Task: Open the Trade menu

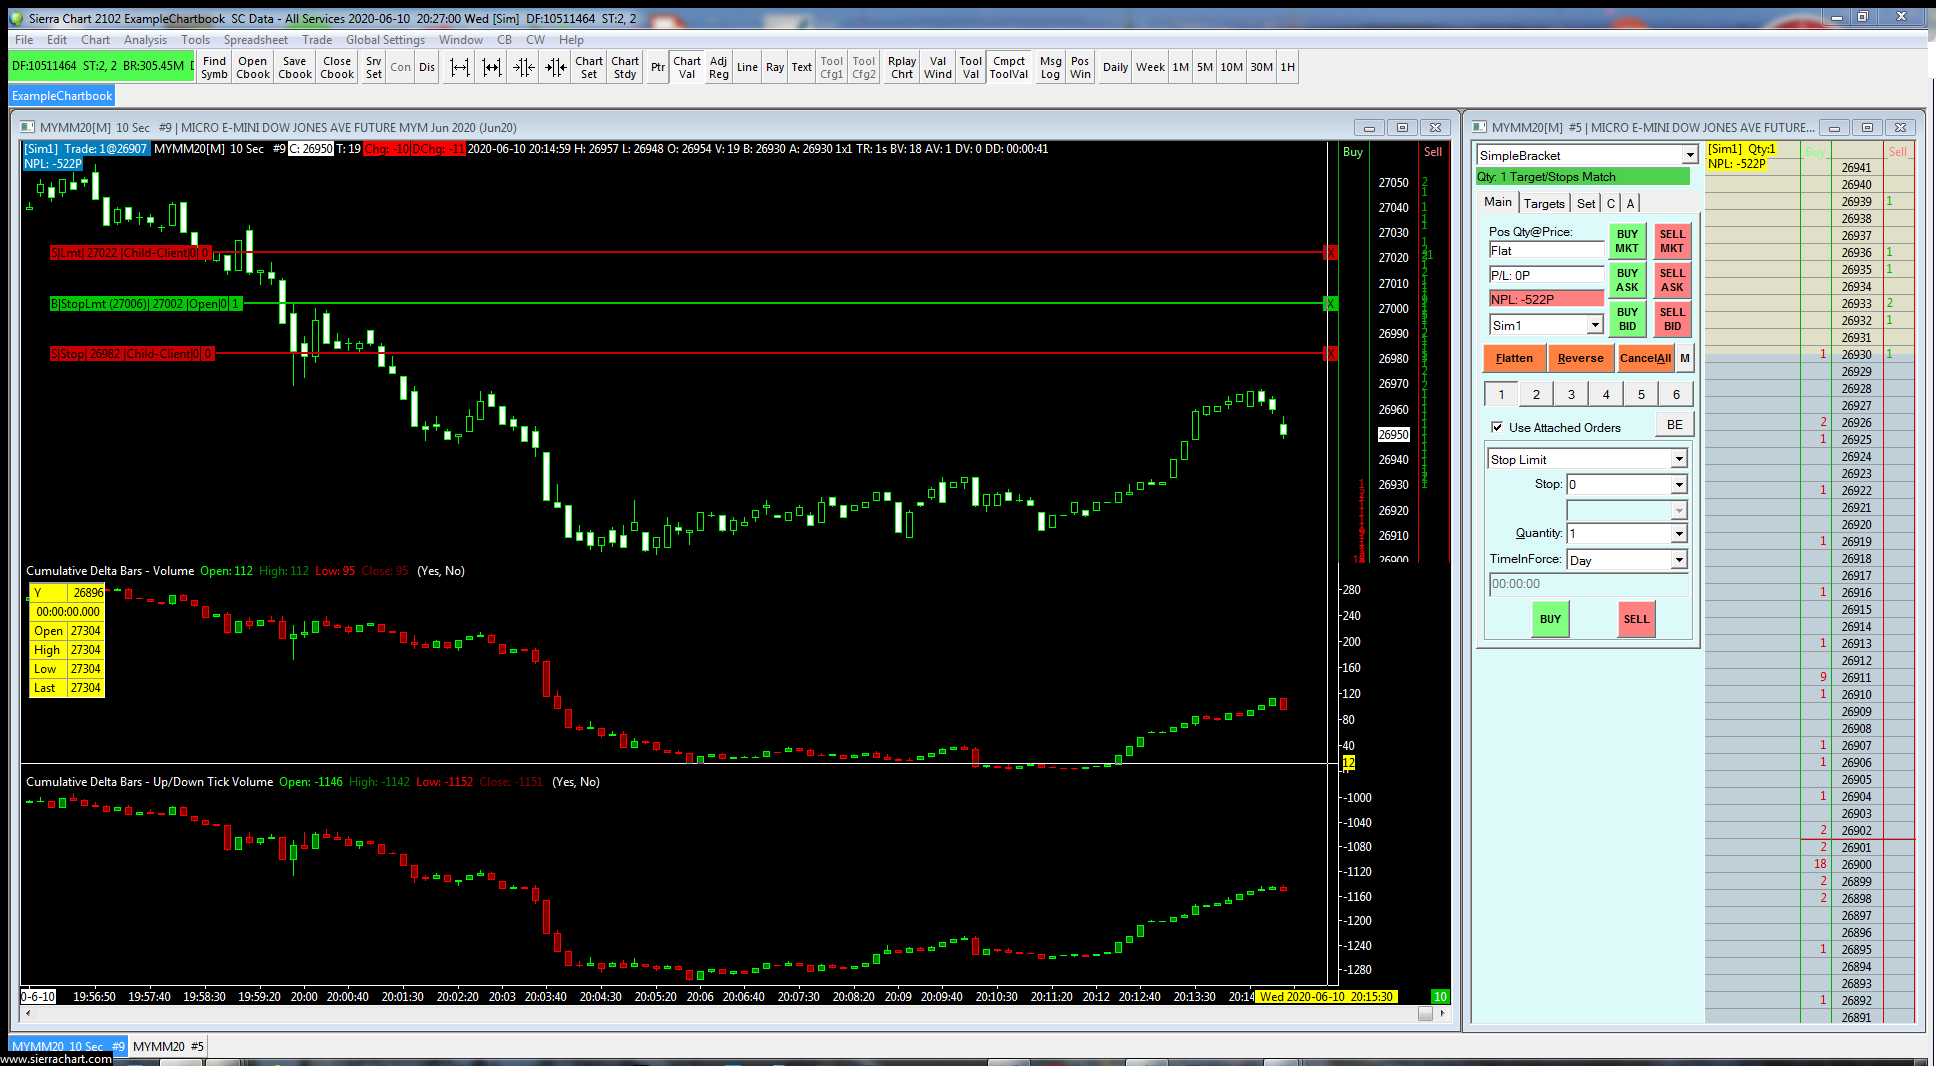Action: [317, 40]
